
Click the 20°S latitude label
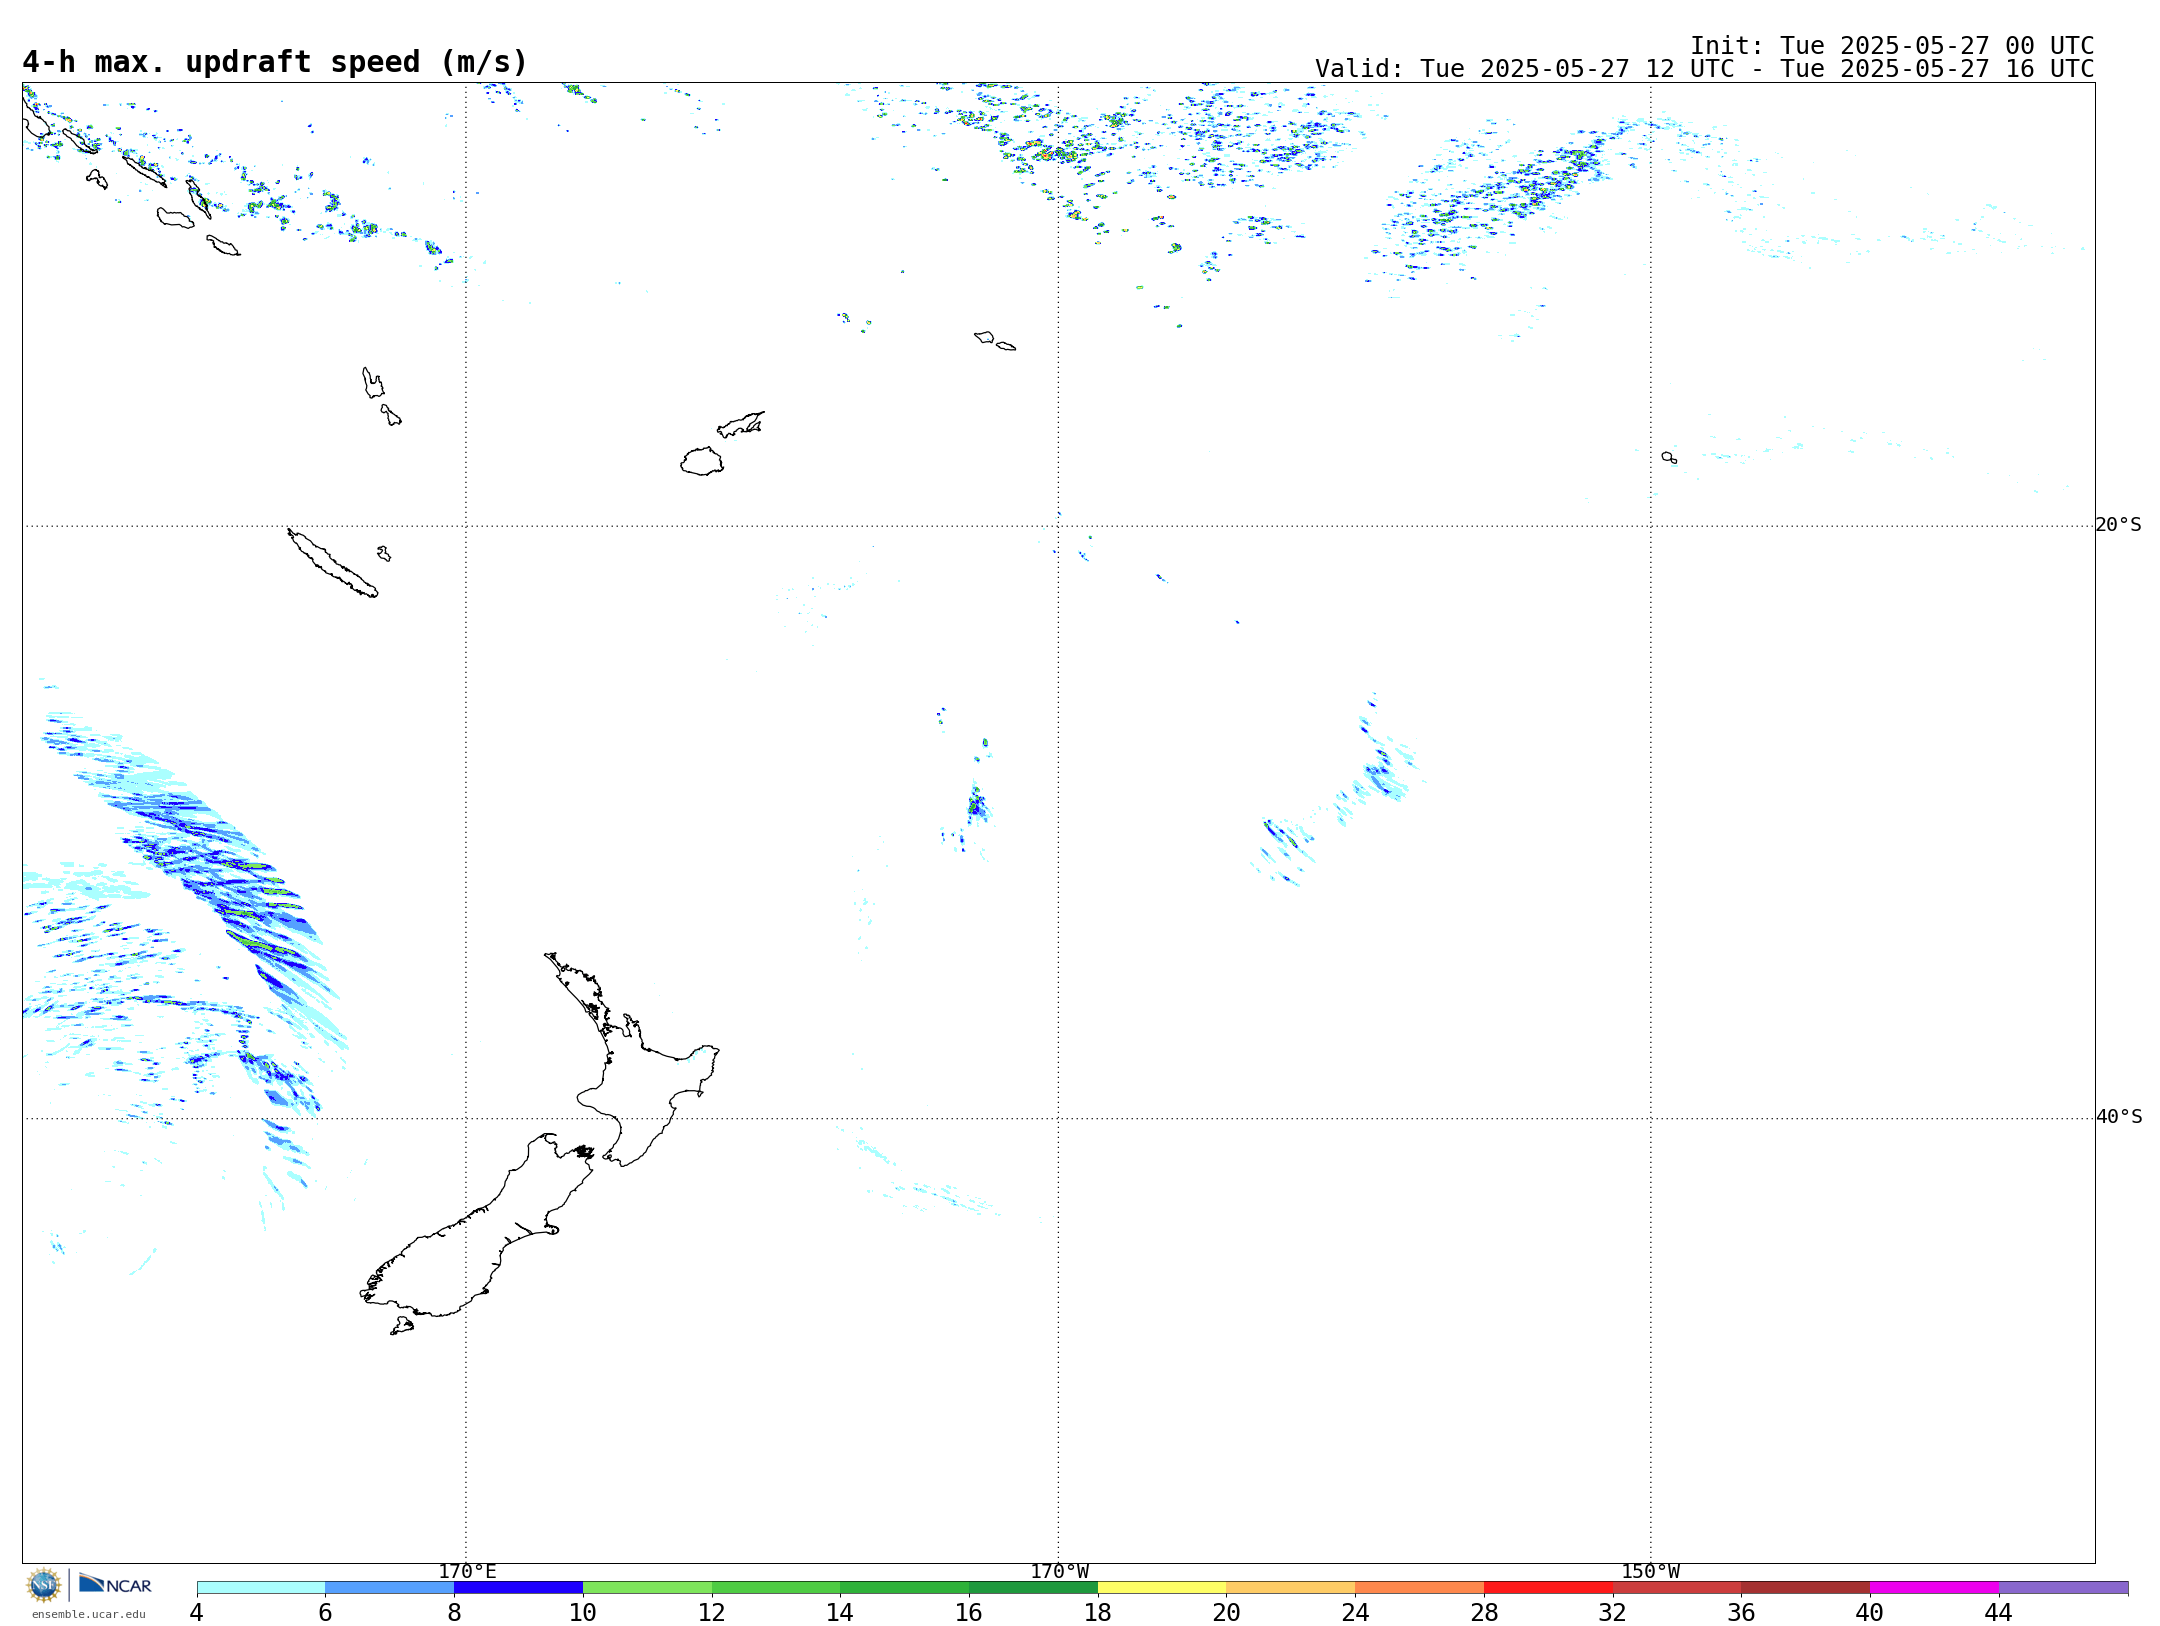2118,525
